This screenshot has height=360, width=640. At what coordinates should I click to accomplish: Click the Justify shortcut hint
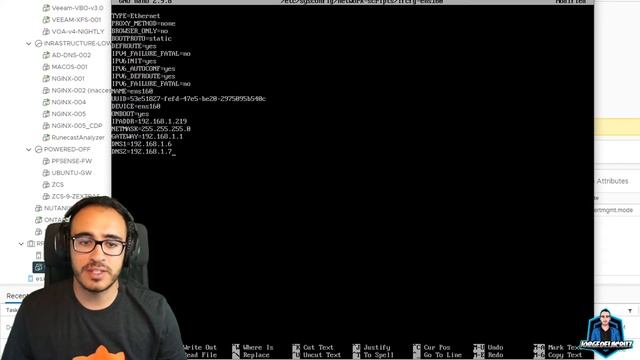tap(372, 347)
